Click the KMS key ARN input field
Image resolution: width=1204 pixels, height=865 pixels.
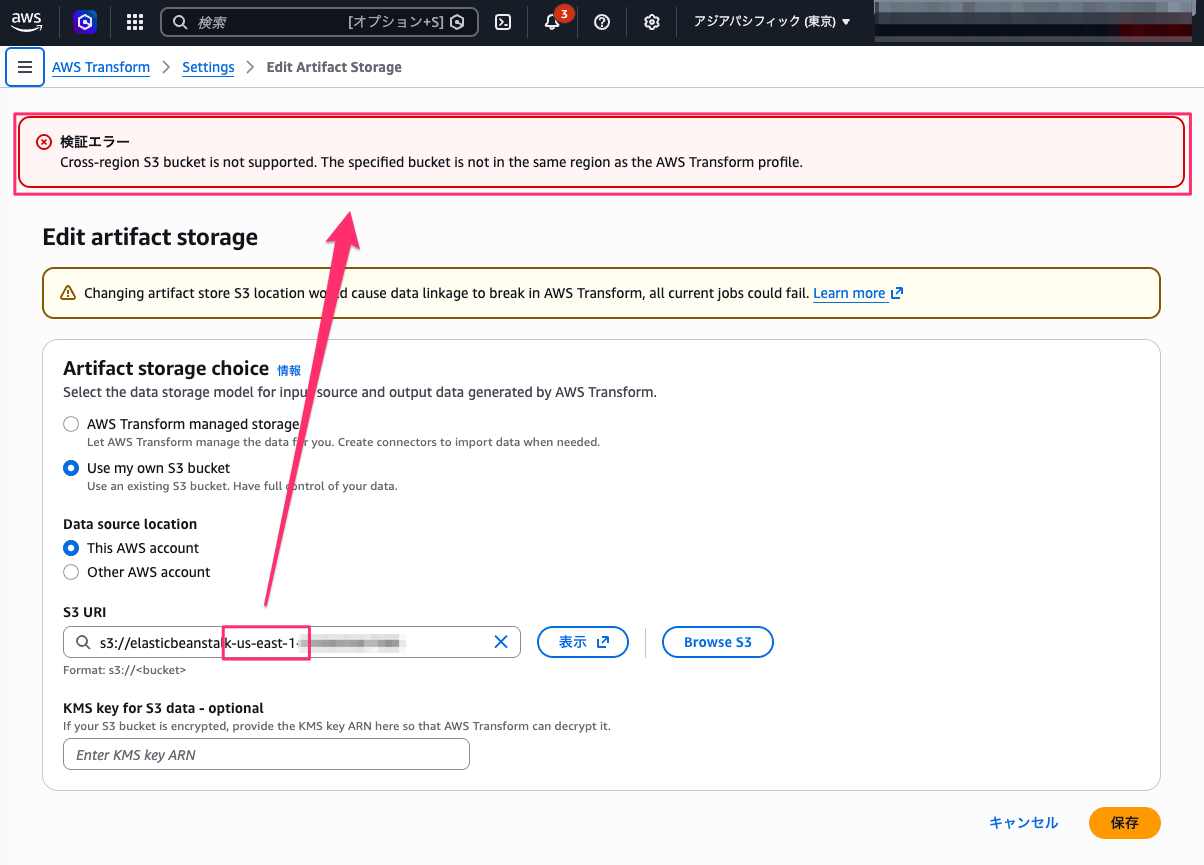click(266, 755)
